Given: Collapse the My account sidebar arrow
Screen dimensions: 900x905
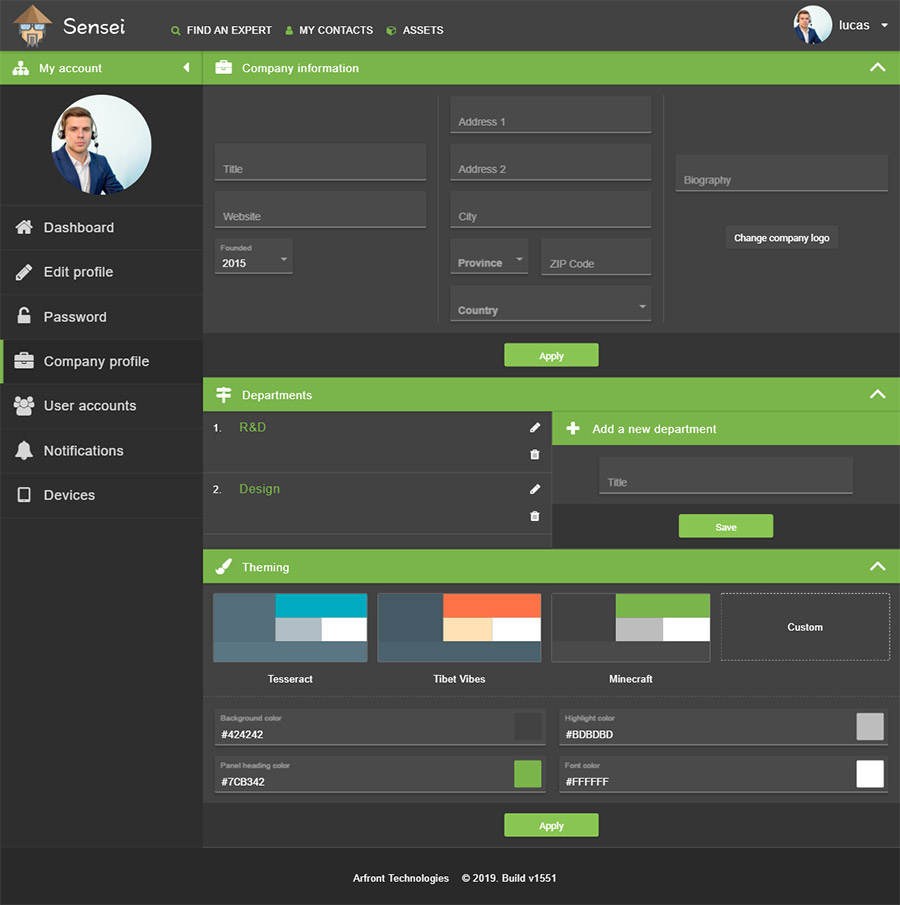Looking at the screenshot, I should click(186, 68).
